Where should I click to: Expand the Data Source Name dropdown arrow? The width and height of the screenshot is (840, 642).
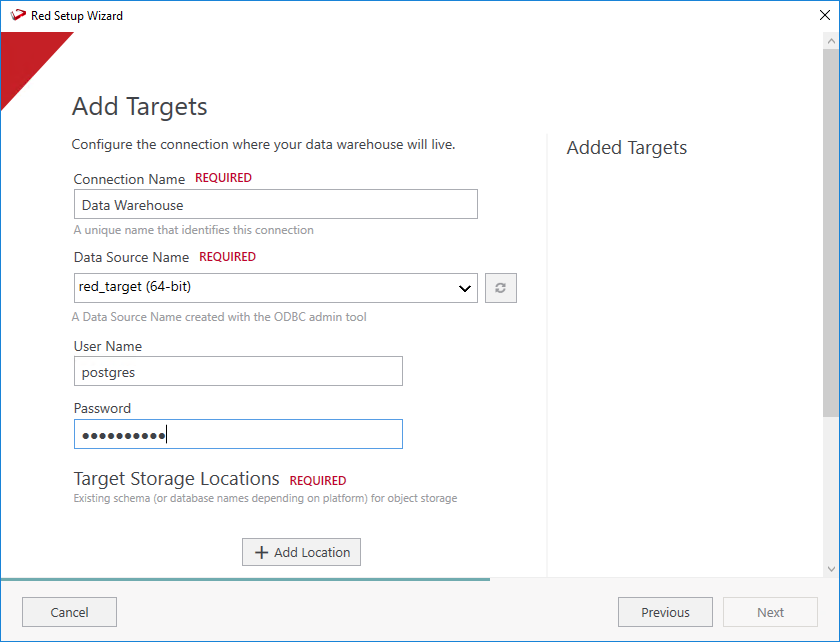click(464, 289)
